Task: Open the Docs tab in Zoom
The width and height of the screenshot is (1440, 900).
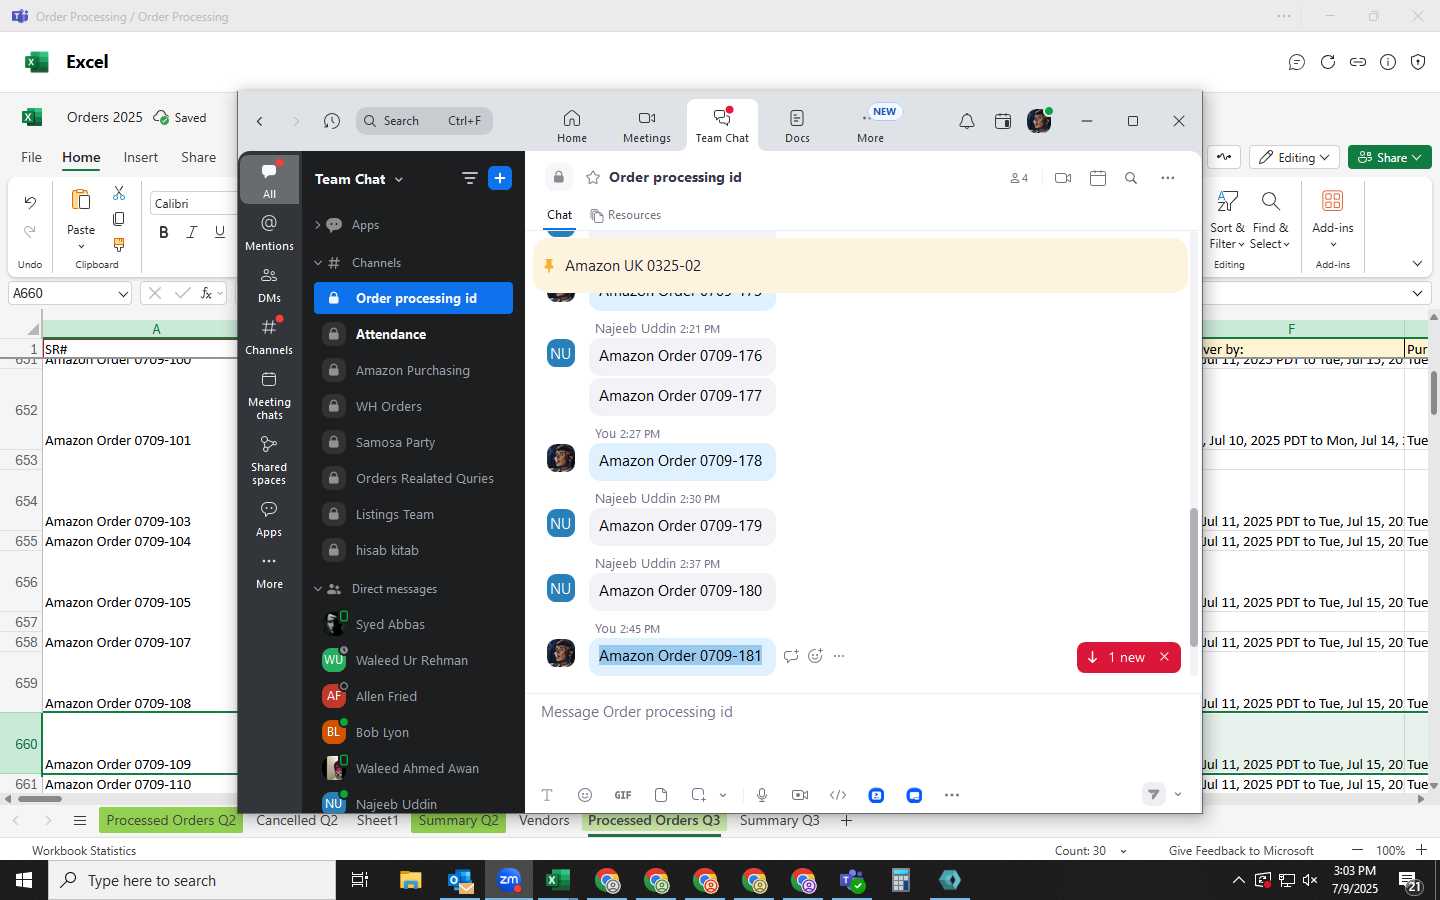Action: (x=797, y=126)
